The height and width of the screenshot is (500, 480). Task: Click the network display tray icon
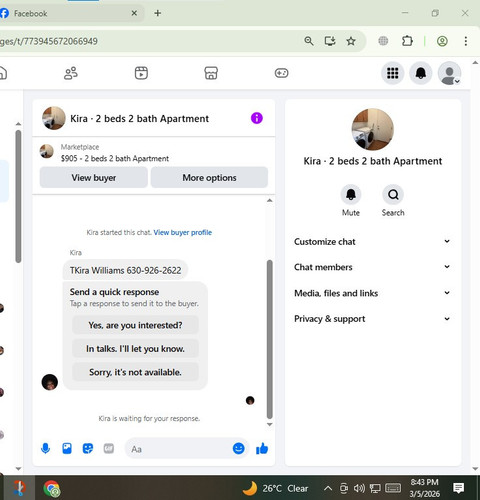point(375,488)
